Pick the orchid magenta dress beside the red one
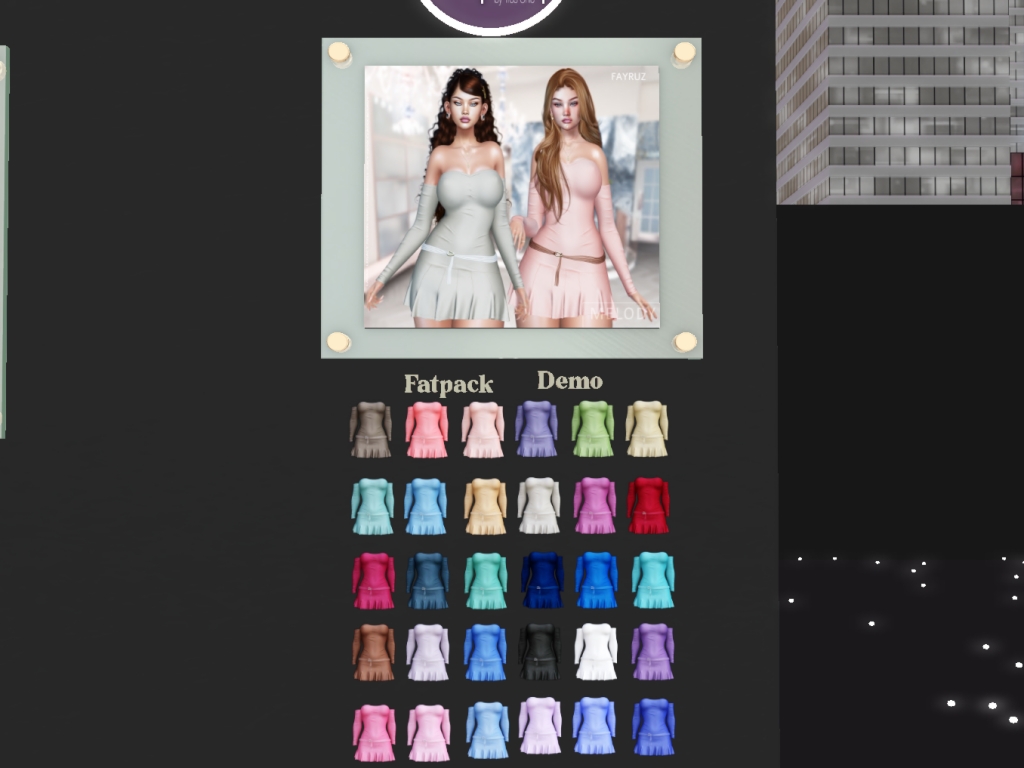Viewport: 1024px width, 768px height. (594, 506)
